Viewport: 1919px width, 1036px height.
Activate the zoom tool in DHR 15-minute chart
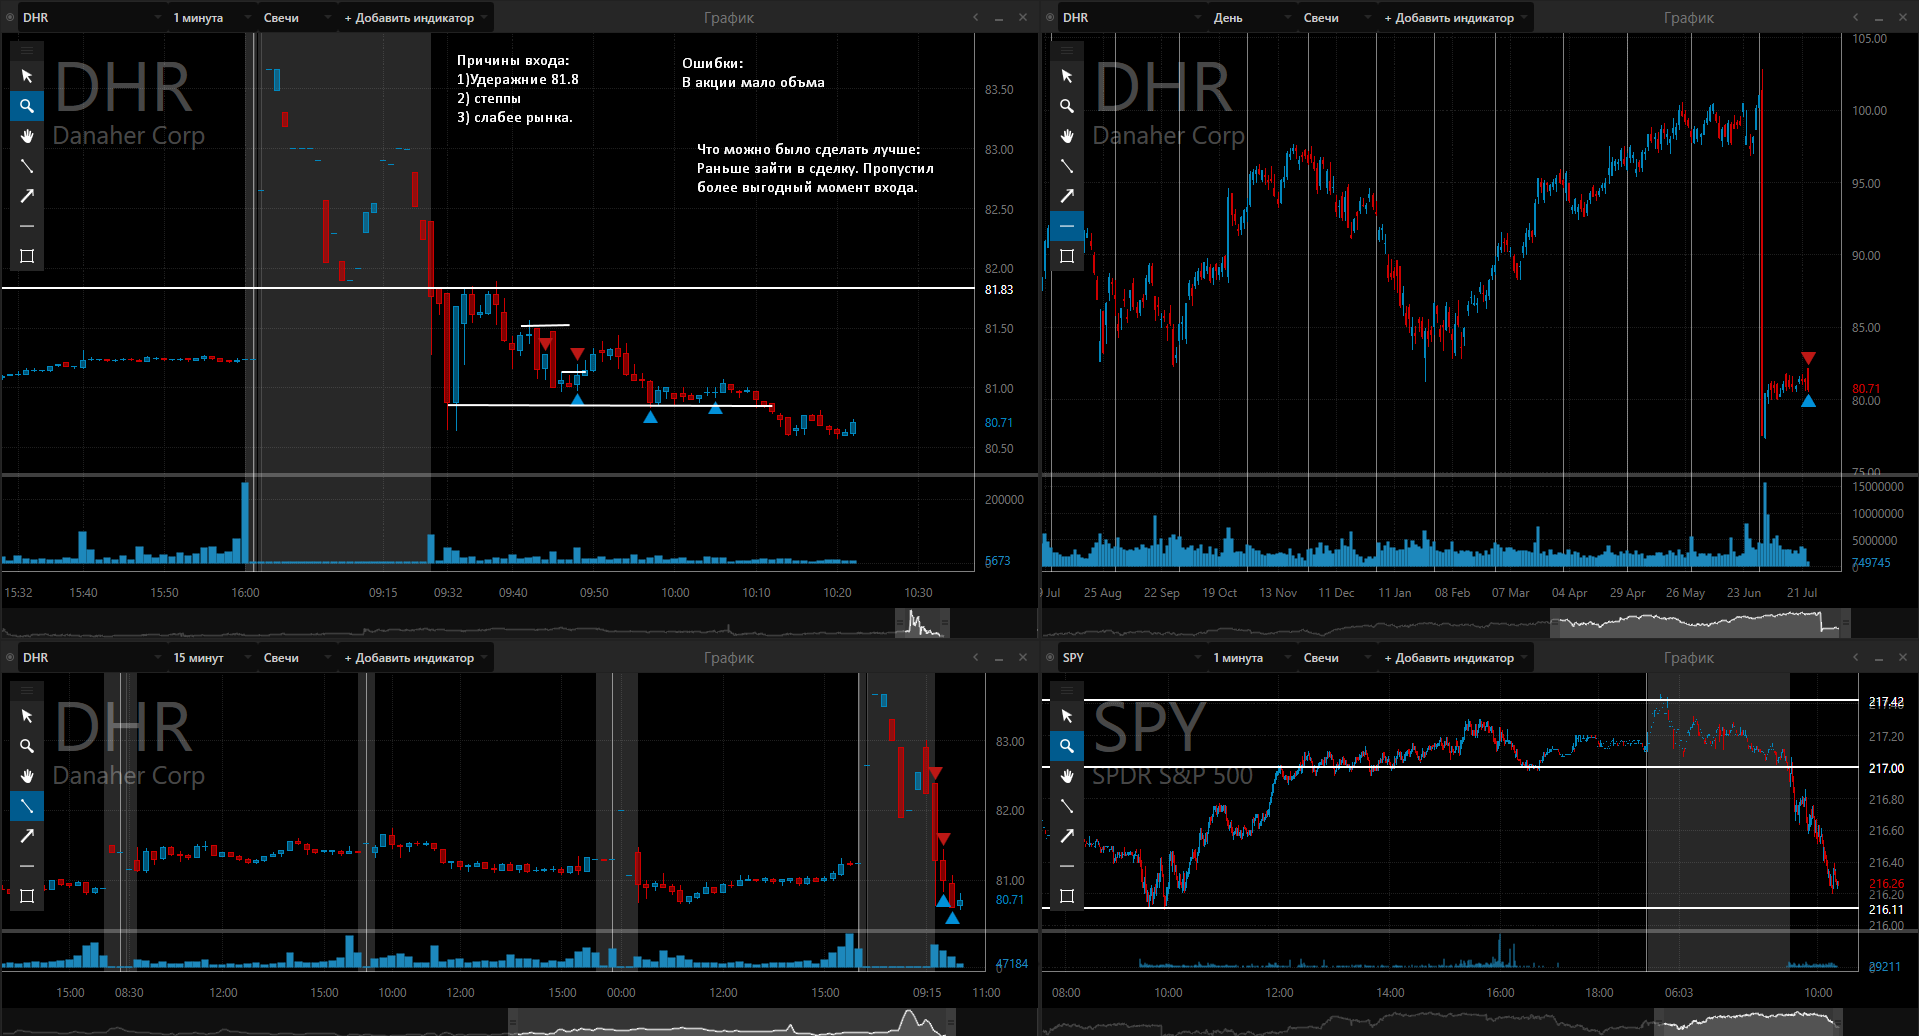click(27, 746)
